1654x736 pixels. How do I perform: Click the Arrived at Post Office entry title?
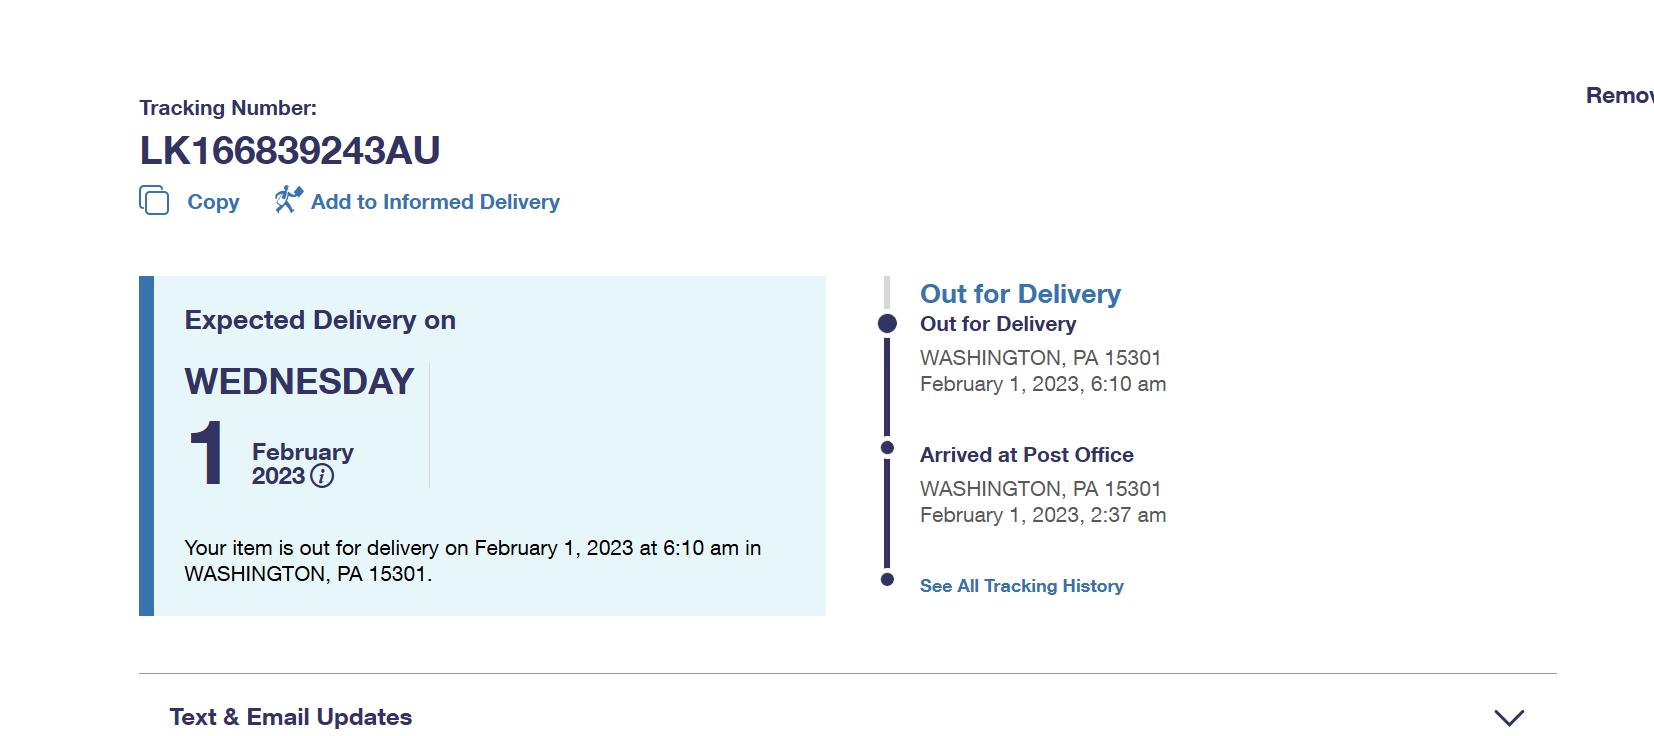pos(1027,455)
